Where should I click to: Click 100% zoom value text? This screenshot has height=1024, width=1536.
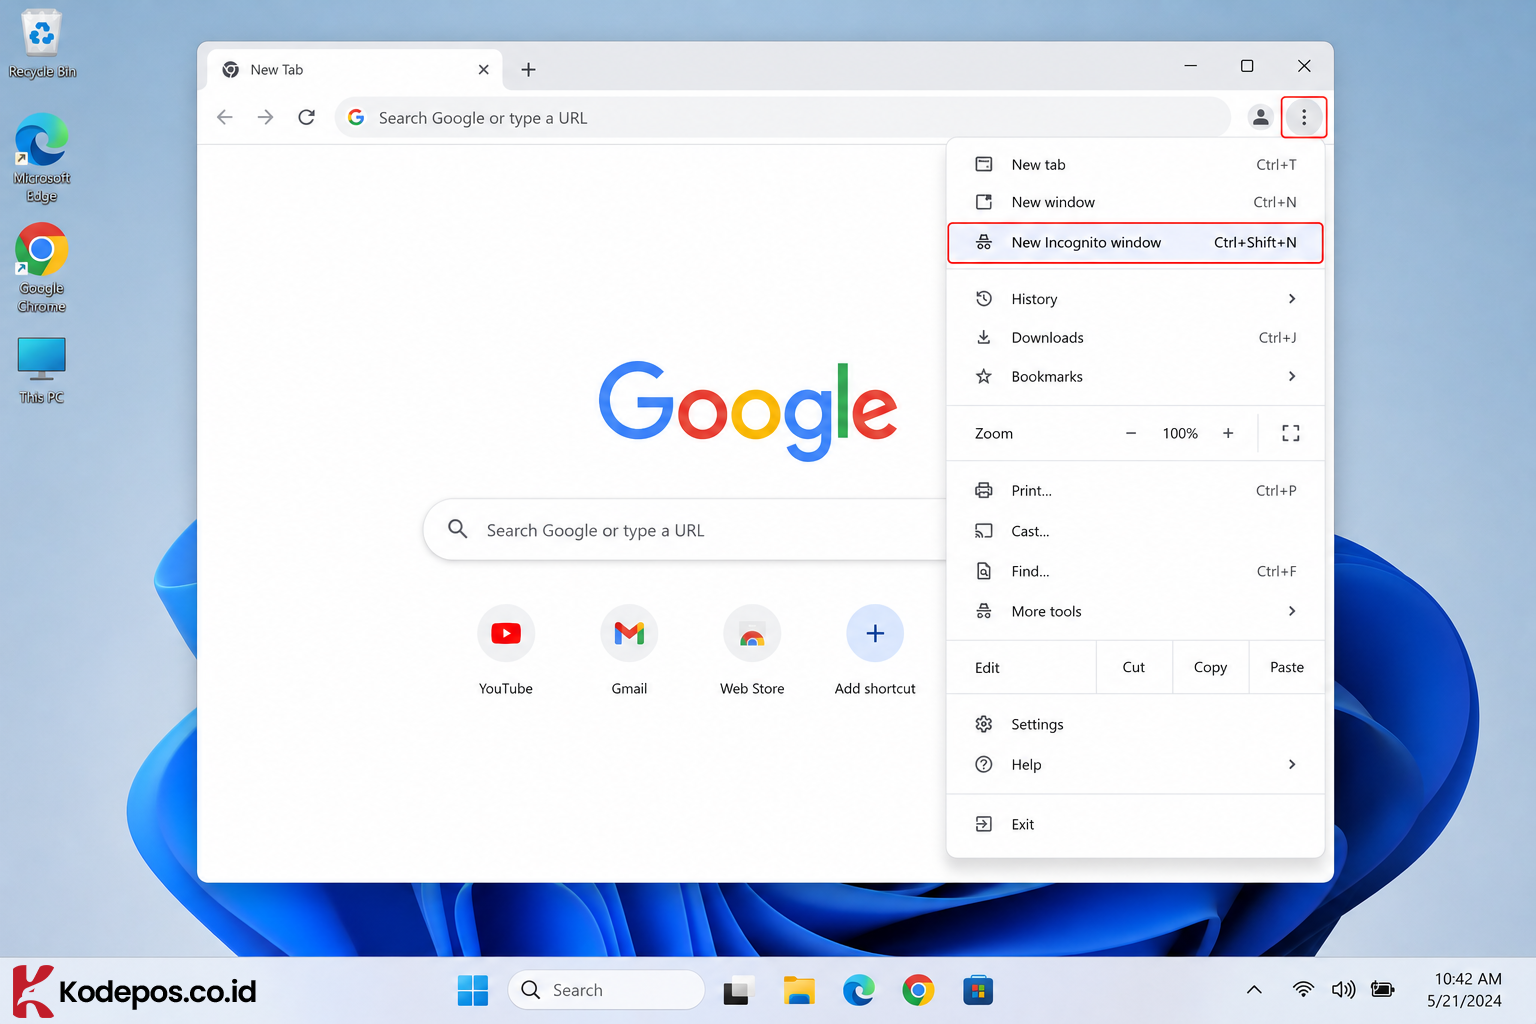tap(1180, 433)
